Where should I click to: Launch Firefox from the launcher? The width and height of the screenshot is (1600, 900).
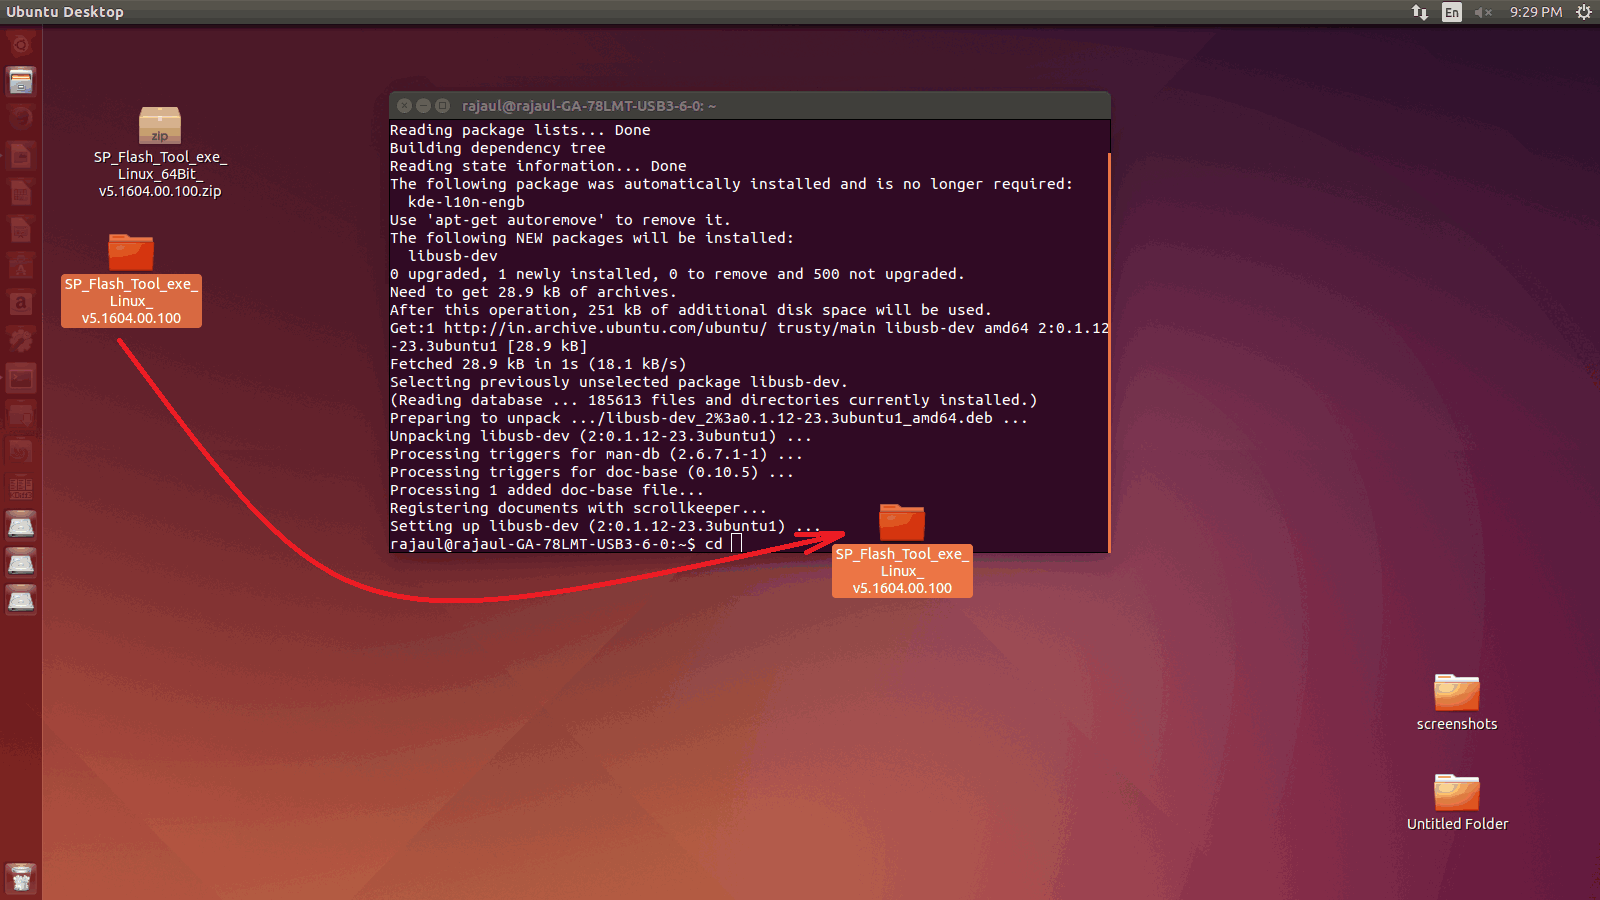tap(21, 117)
